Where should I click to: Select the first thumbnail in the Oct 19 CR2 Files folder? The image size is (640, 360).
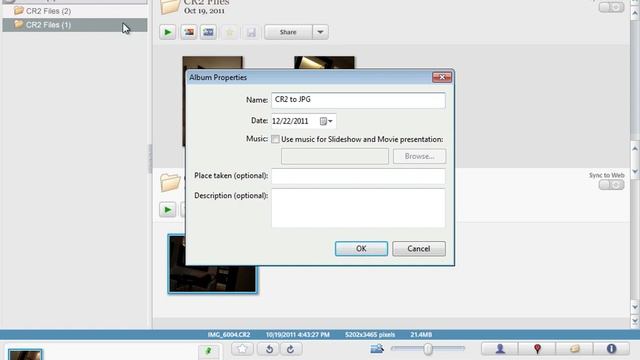212,63
